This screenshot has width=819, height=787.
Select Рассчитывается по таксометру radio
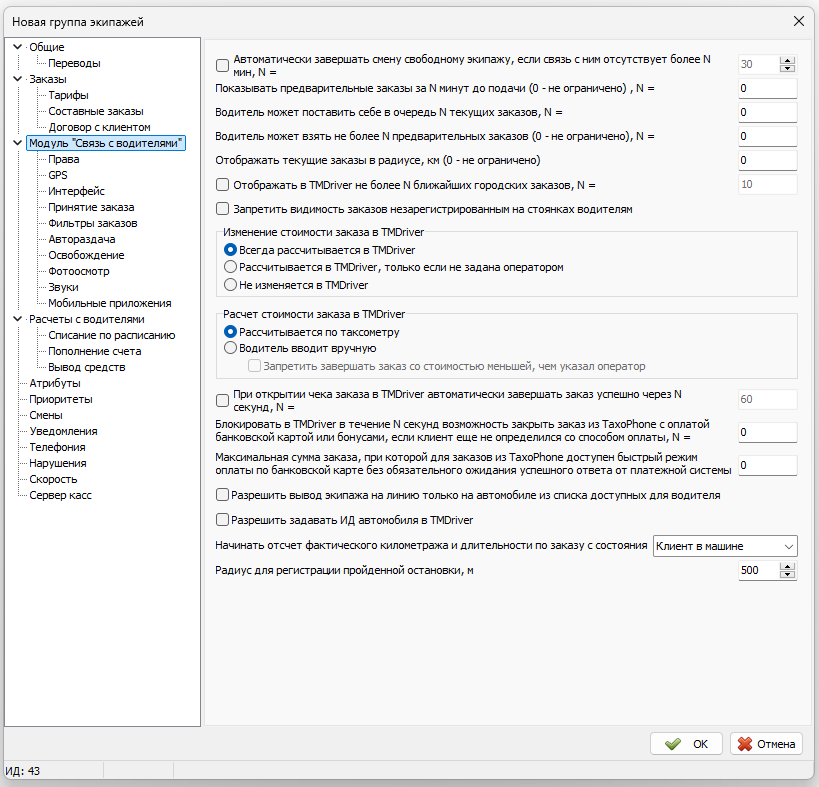(x=230, y=332)
